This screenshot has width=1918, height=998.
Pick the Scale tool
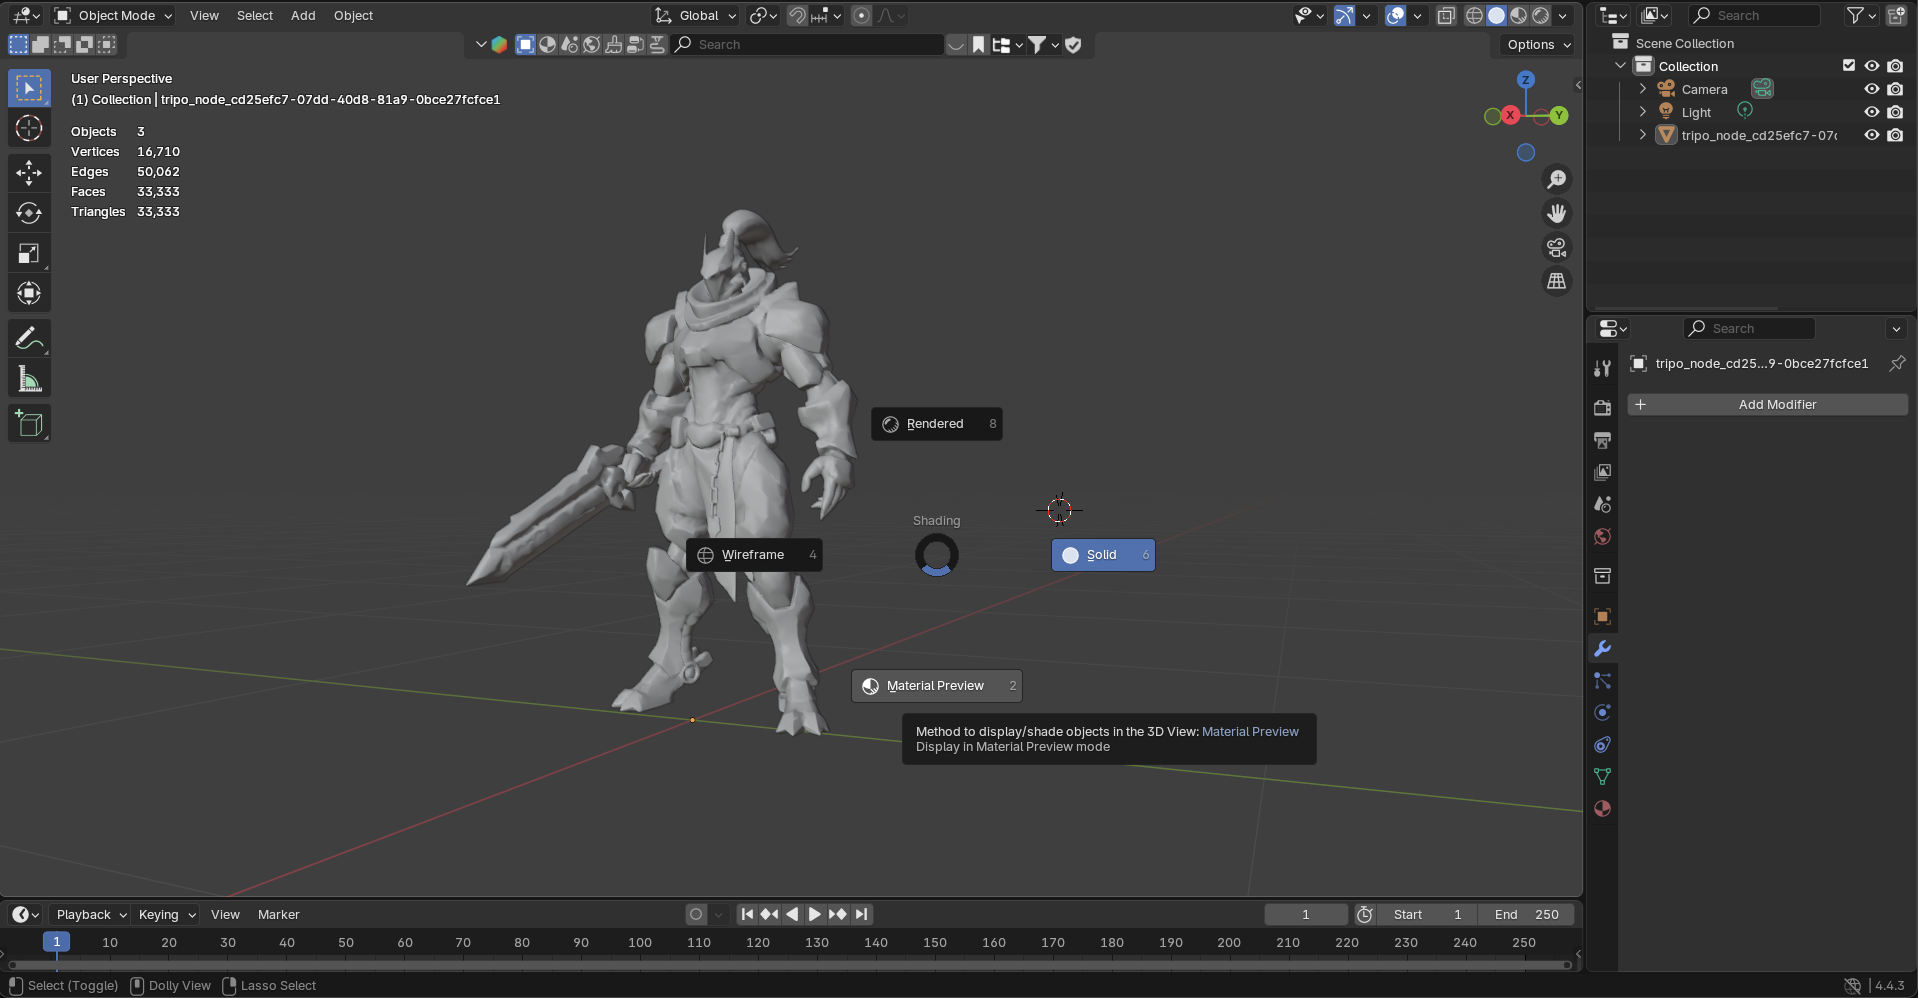point(29,254)
